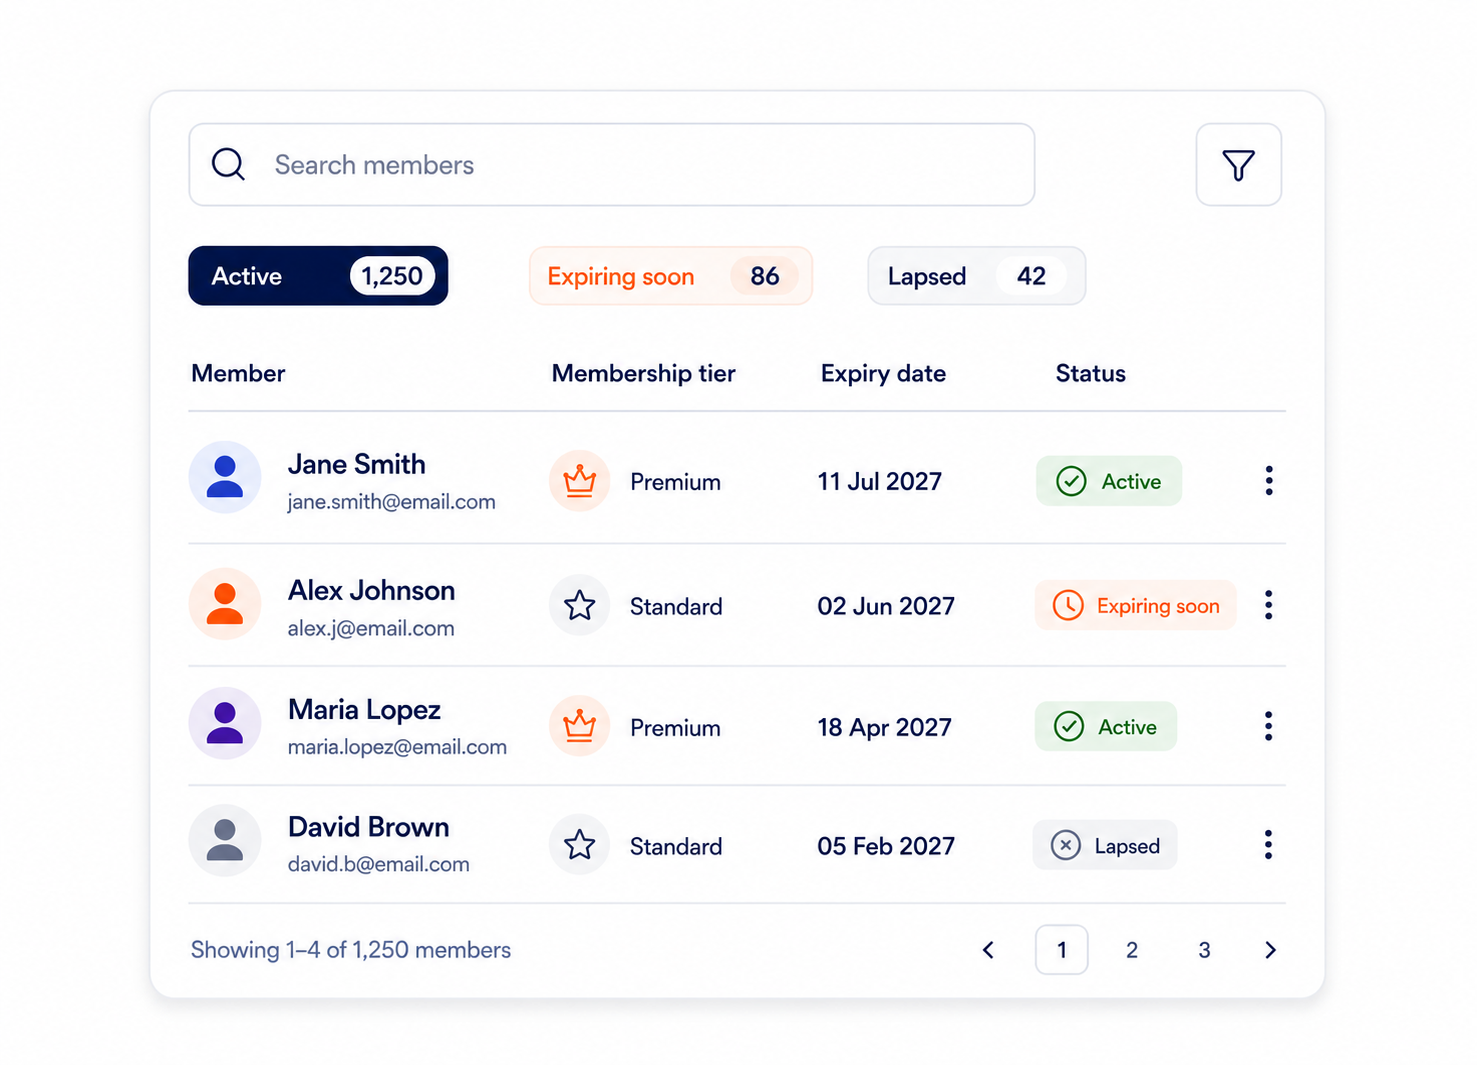Image resolution: width=1477 pixels, height=1065 pixels.
Task: Click the star icon in Alex Johnson's row
Action: coord(579,605)
